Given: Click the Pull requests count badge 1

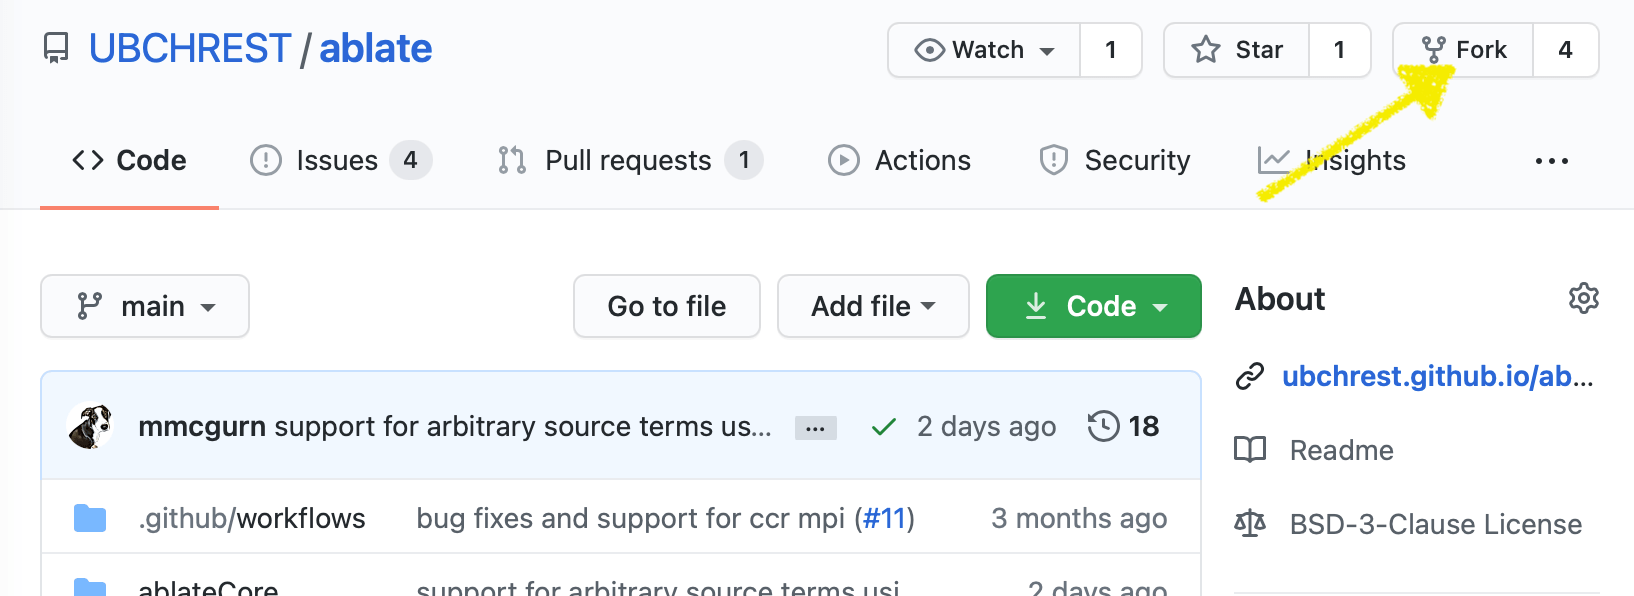Looking at the screenshot, I should tap(744, 160).
